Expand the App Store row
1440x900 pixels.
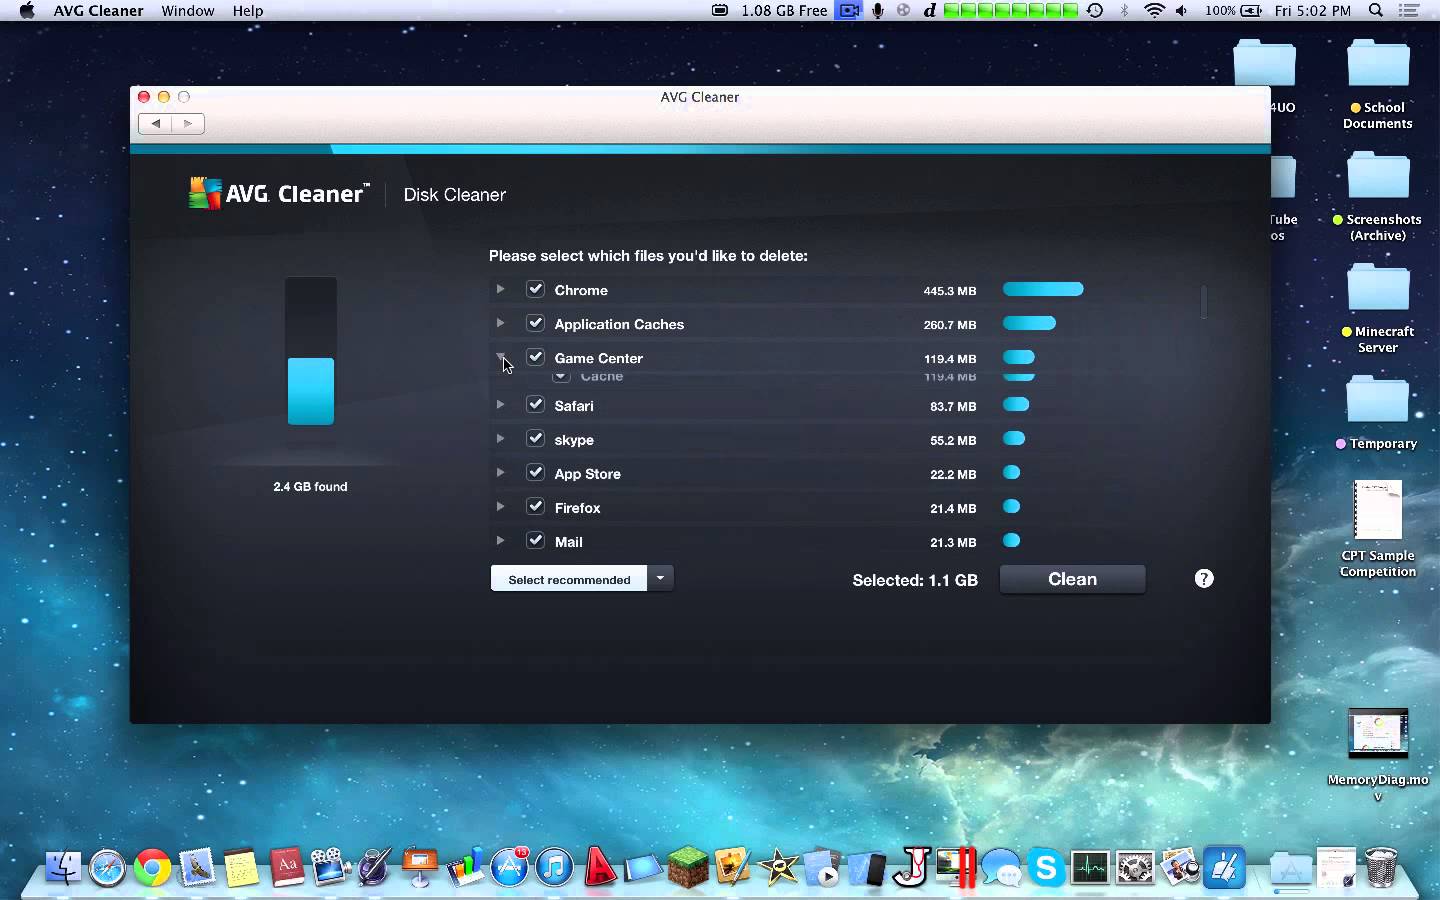tap(500, 473)
